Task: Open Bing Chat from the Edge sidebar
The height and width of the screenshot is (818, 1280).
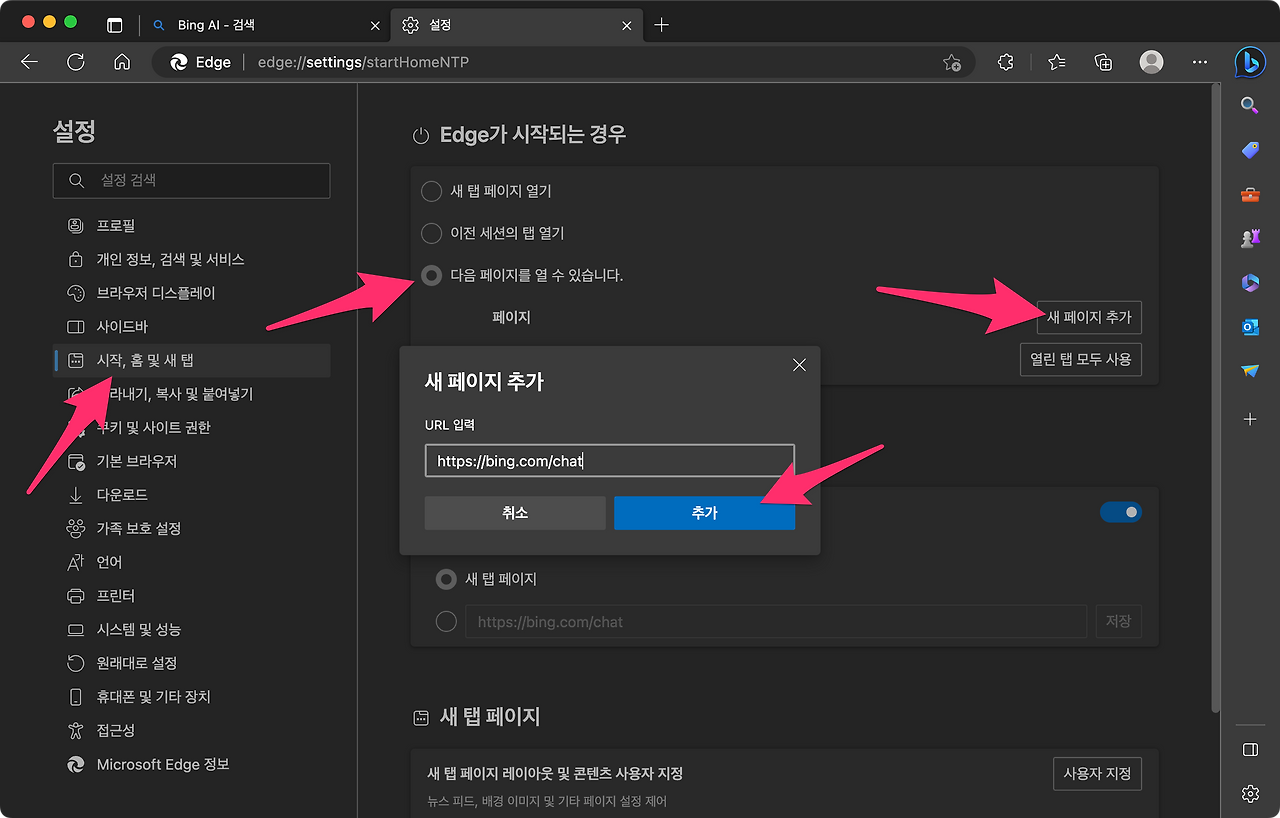Action: (1250, 62)
